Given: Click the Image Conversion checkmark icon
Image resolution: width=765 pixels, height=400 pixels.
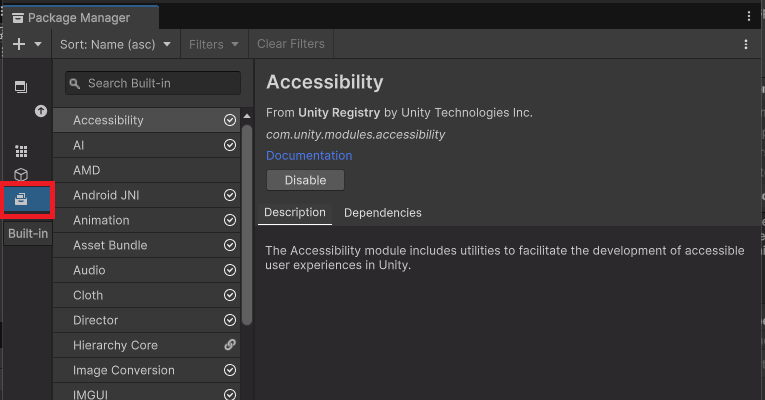Looking at the screenshot, I should [x=230, y=370].
